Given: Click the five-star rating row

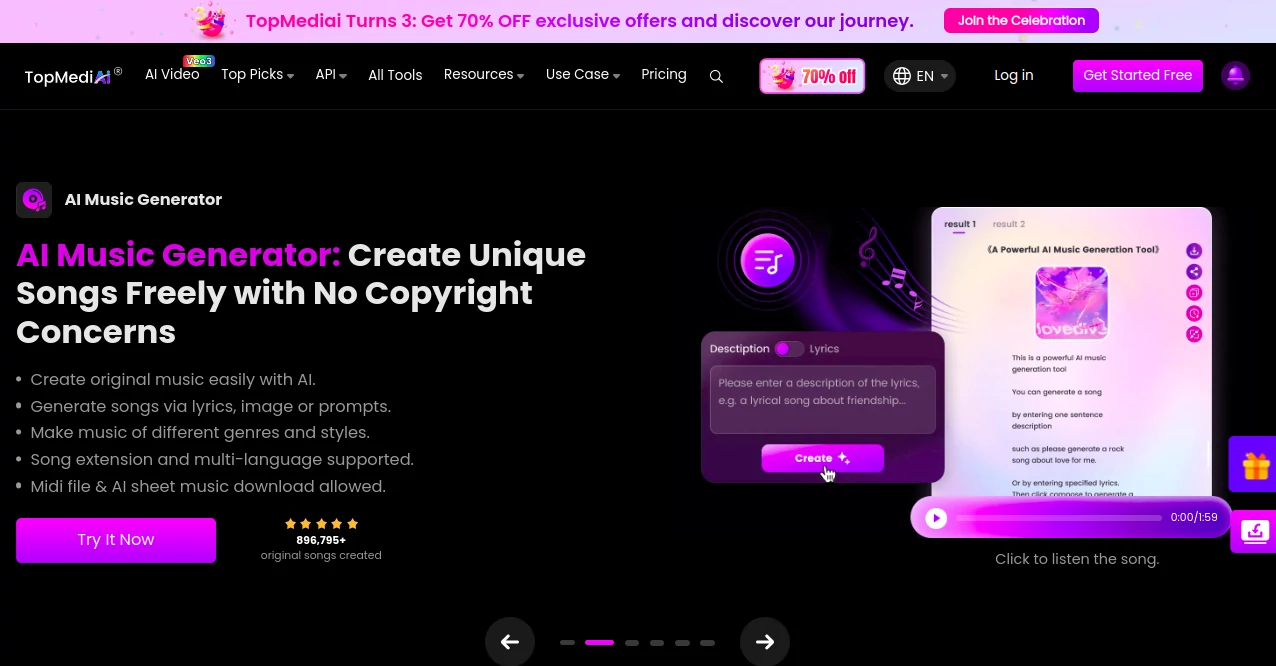Looking at the screenshot, I should click(321, 523).
